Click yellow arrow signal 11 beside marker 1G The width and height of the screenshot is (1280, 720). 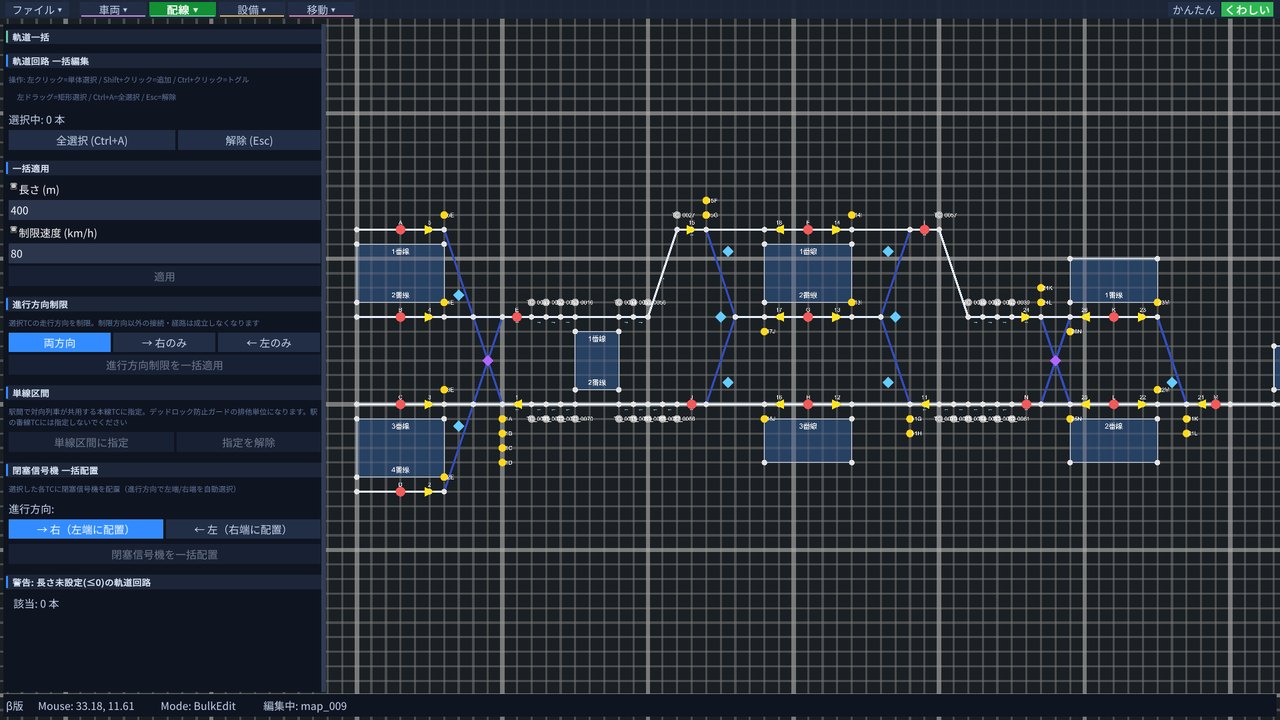926,404
